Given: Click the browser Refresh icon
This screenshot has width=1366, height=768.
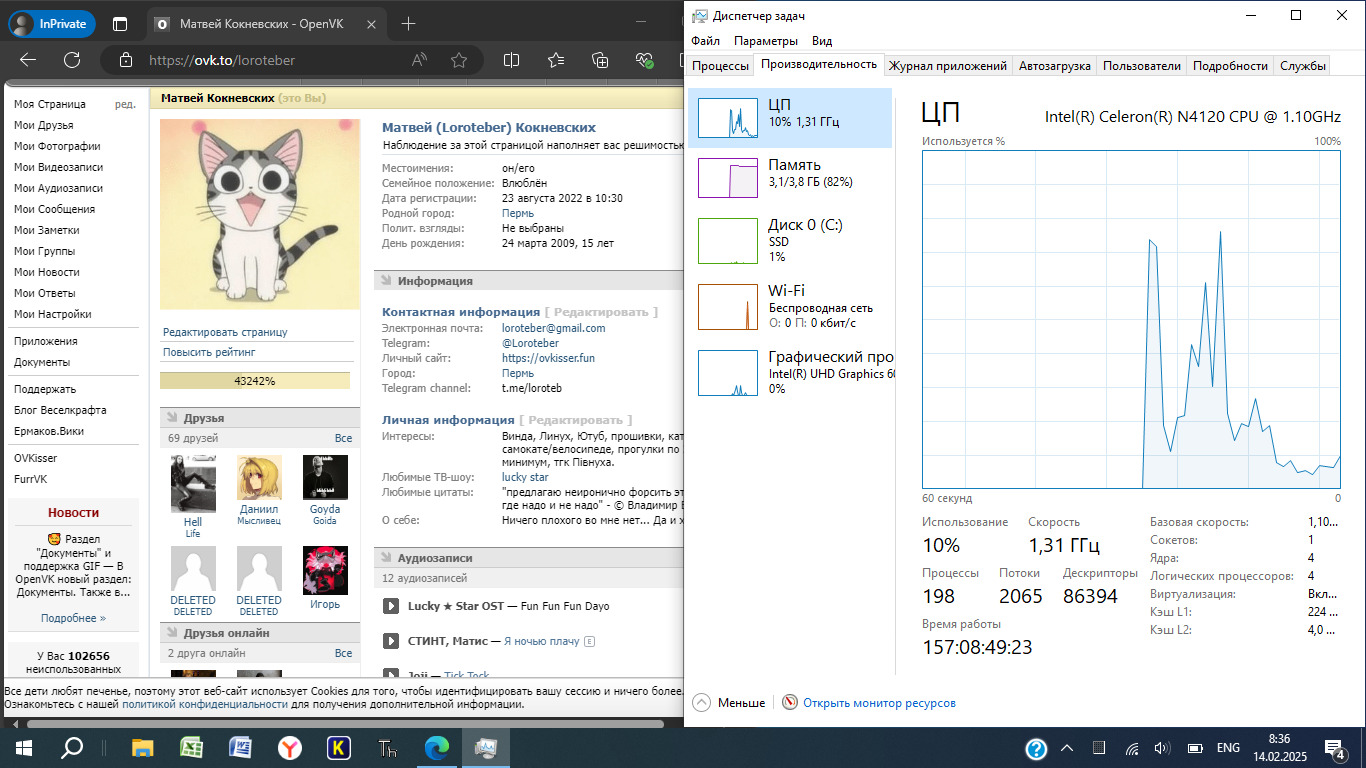Looking at the screenshot, I should [x=72, y=60].
